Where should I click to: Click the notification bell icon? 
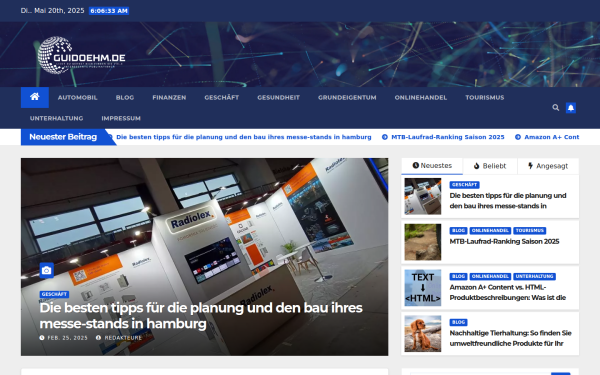click(571, 108)
